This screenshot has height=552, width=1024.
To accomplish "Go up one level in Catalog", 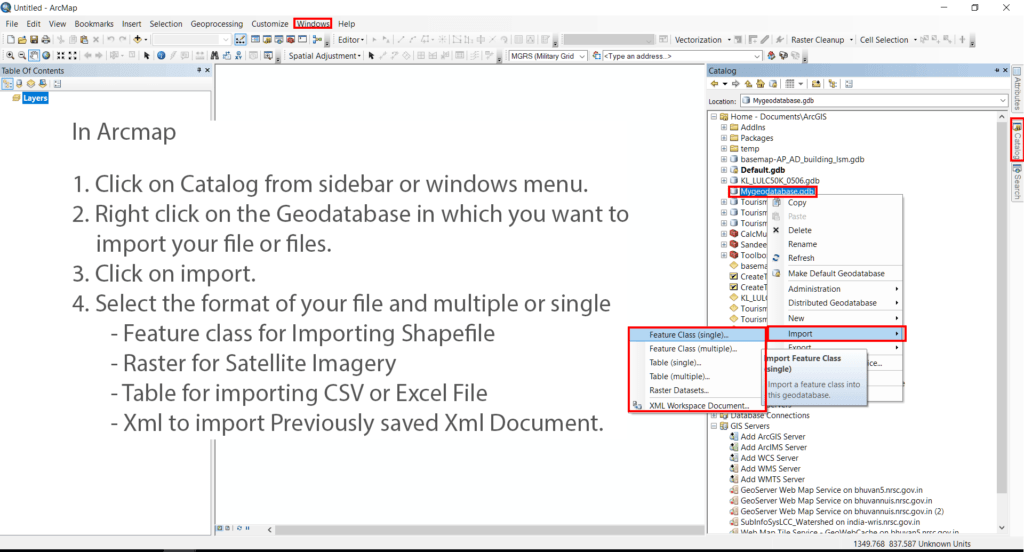I will tap(748, 84).
